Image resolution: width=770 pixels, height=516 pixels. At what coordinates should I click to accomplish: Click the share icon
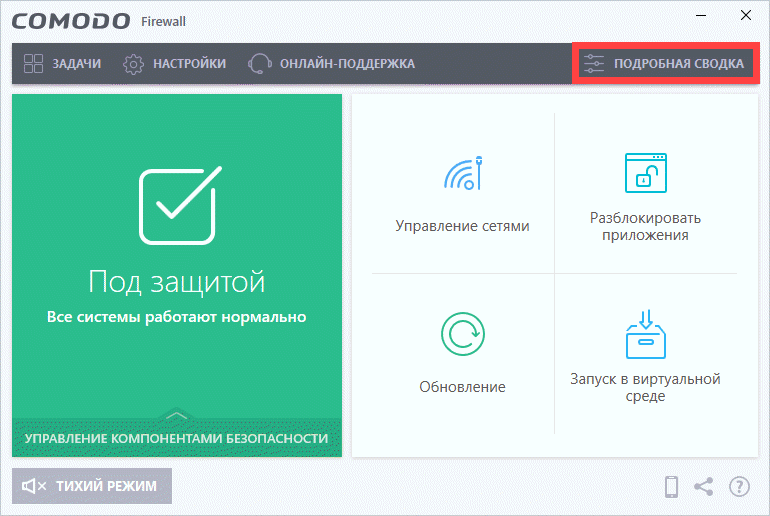(x=704, y=487)
